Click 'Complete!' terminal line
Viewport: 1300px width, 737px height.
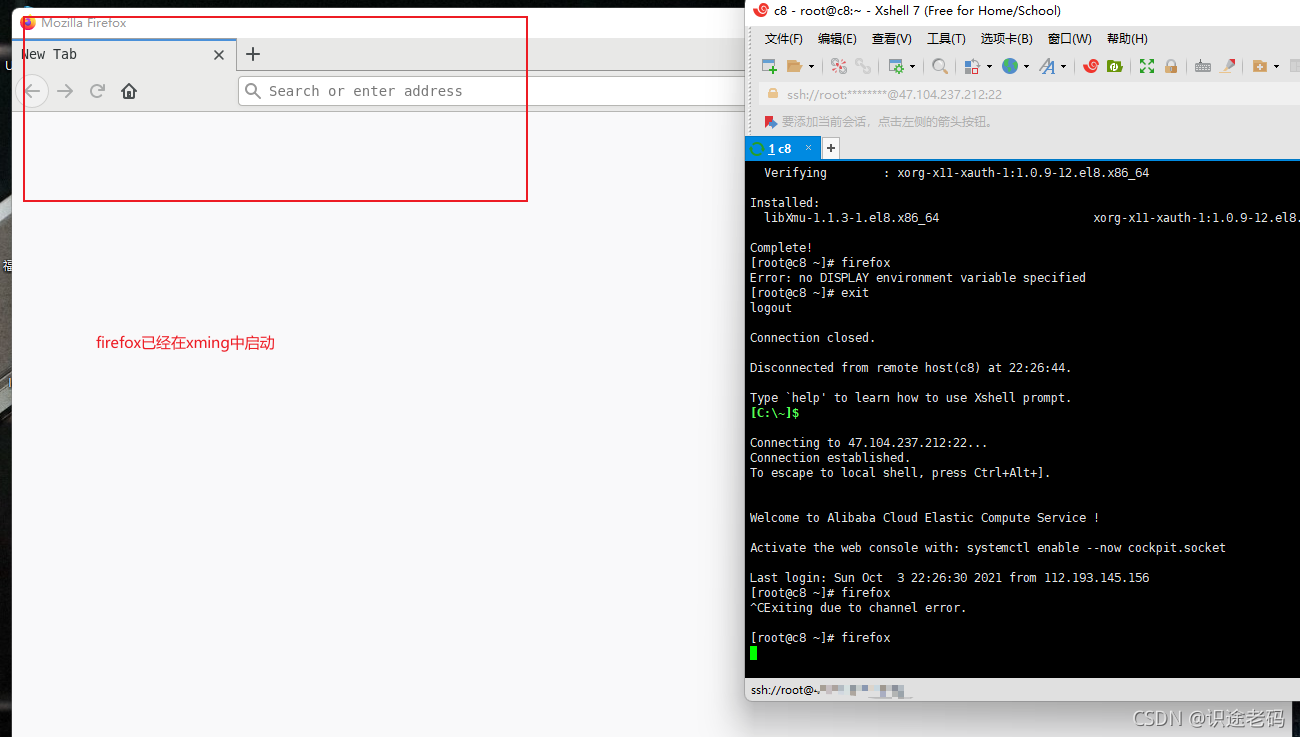tap(781, 248)
